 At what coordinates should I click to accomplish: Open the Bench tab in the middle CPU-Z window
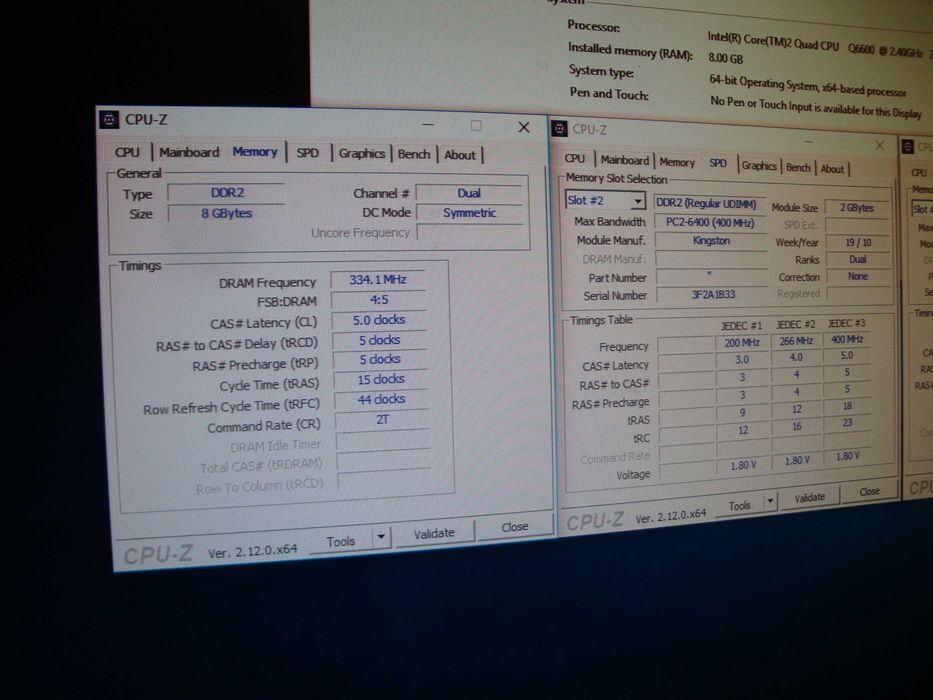(799, 168)
